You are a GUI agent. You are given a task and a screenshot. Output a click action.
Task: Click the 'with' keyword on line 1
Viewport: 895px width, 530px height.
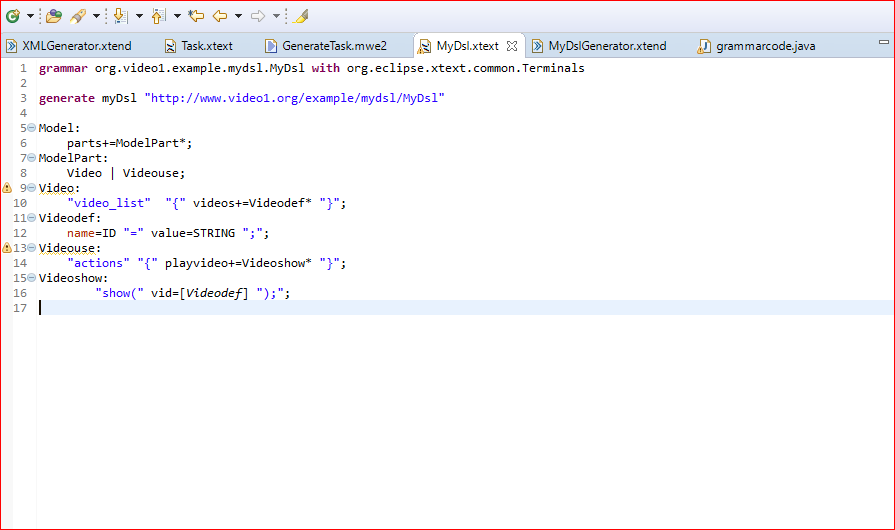(325, 68)
